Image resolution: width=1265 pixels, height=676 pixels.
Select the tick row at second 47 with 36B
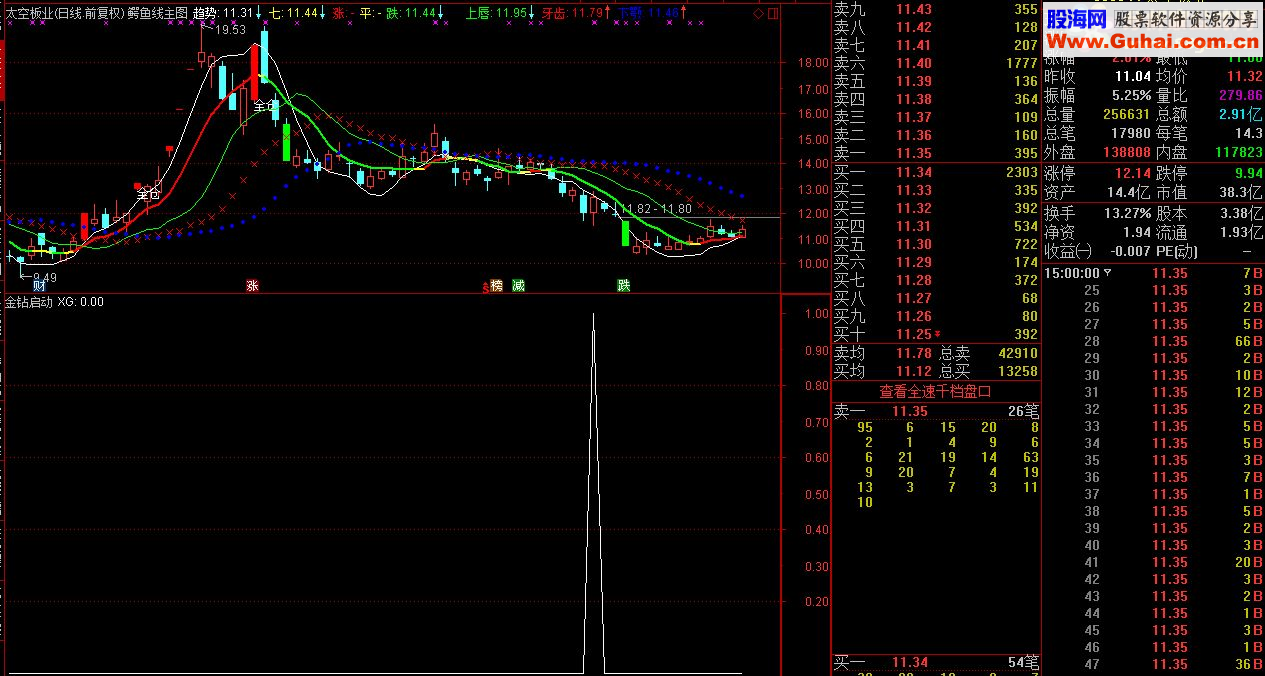pos(1153,664)
